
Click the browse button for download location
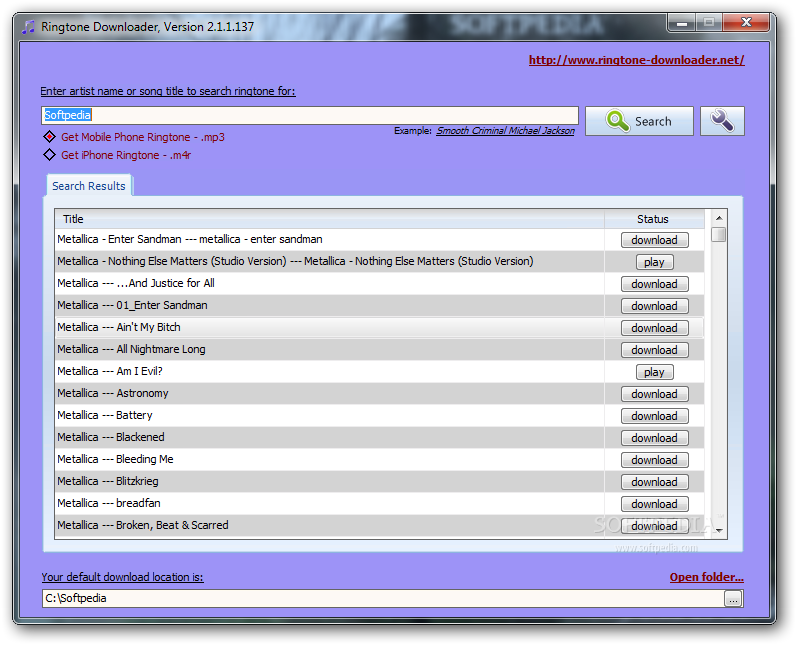[x=733, y=599]
